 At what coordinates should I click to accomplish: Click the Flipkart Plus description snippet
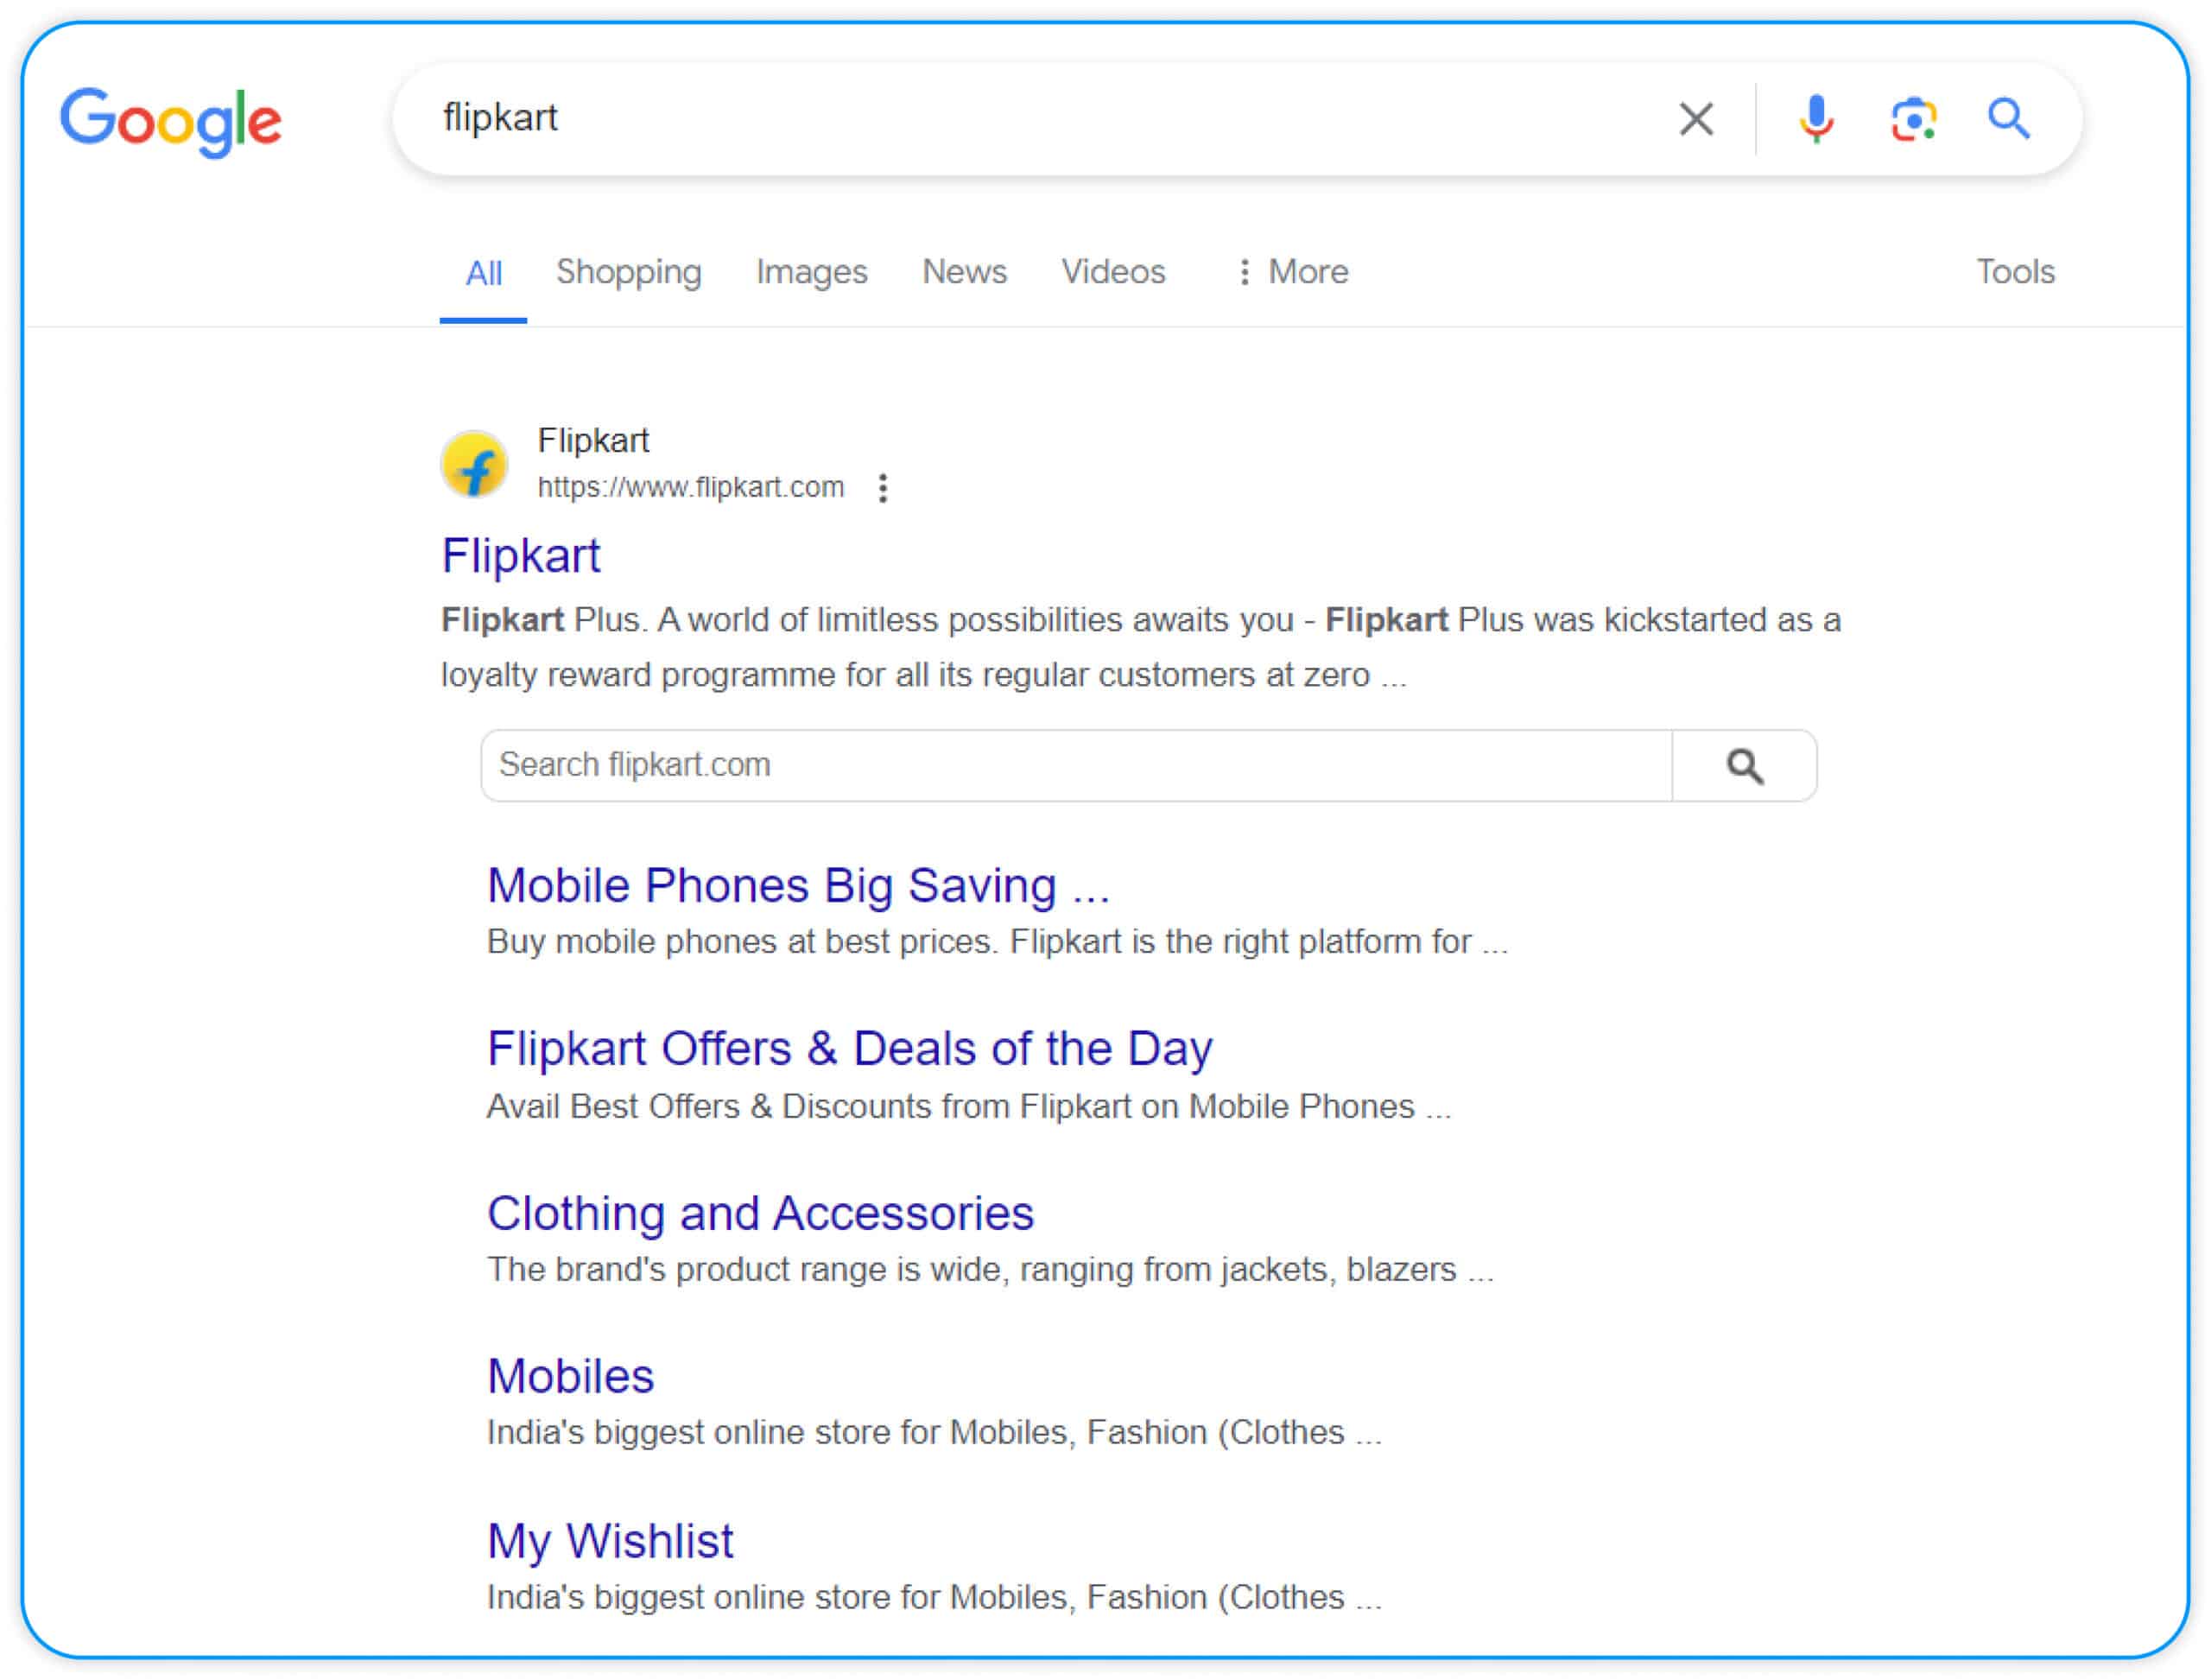coord(1141,648)
